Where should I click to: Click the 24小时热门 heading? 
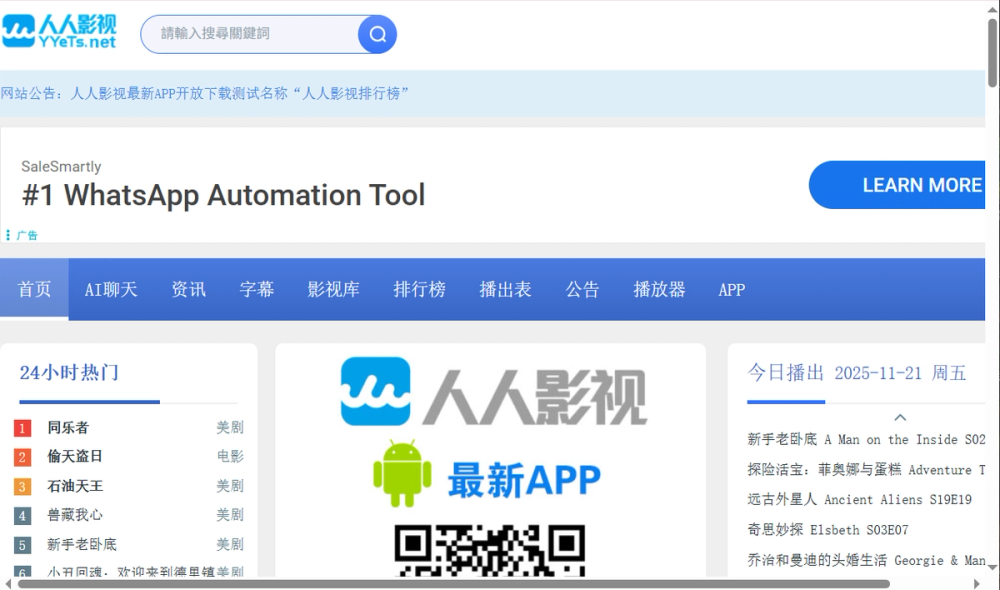point(69,372)
